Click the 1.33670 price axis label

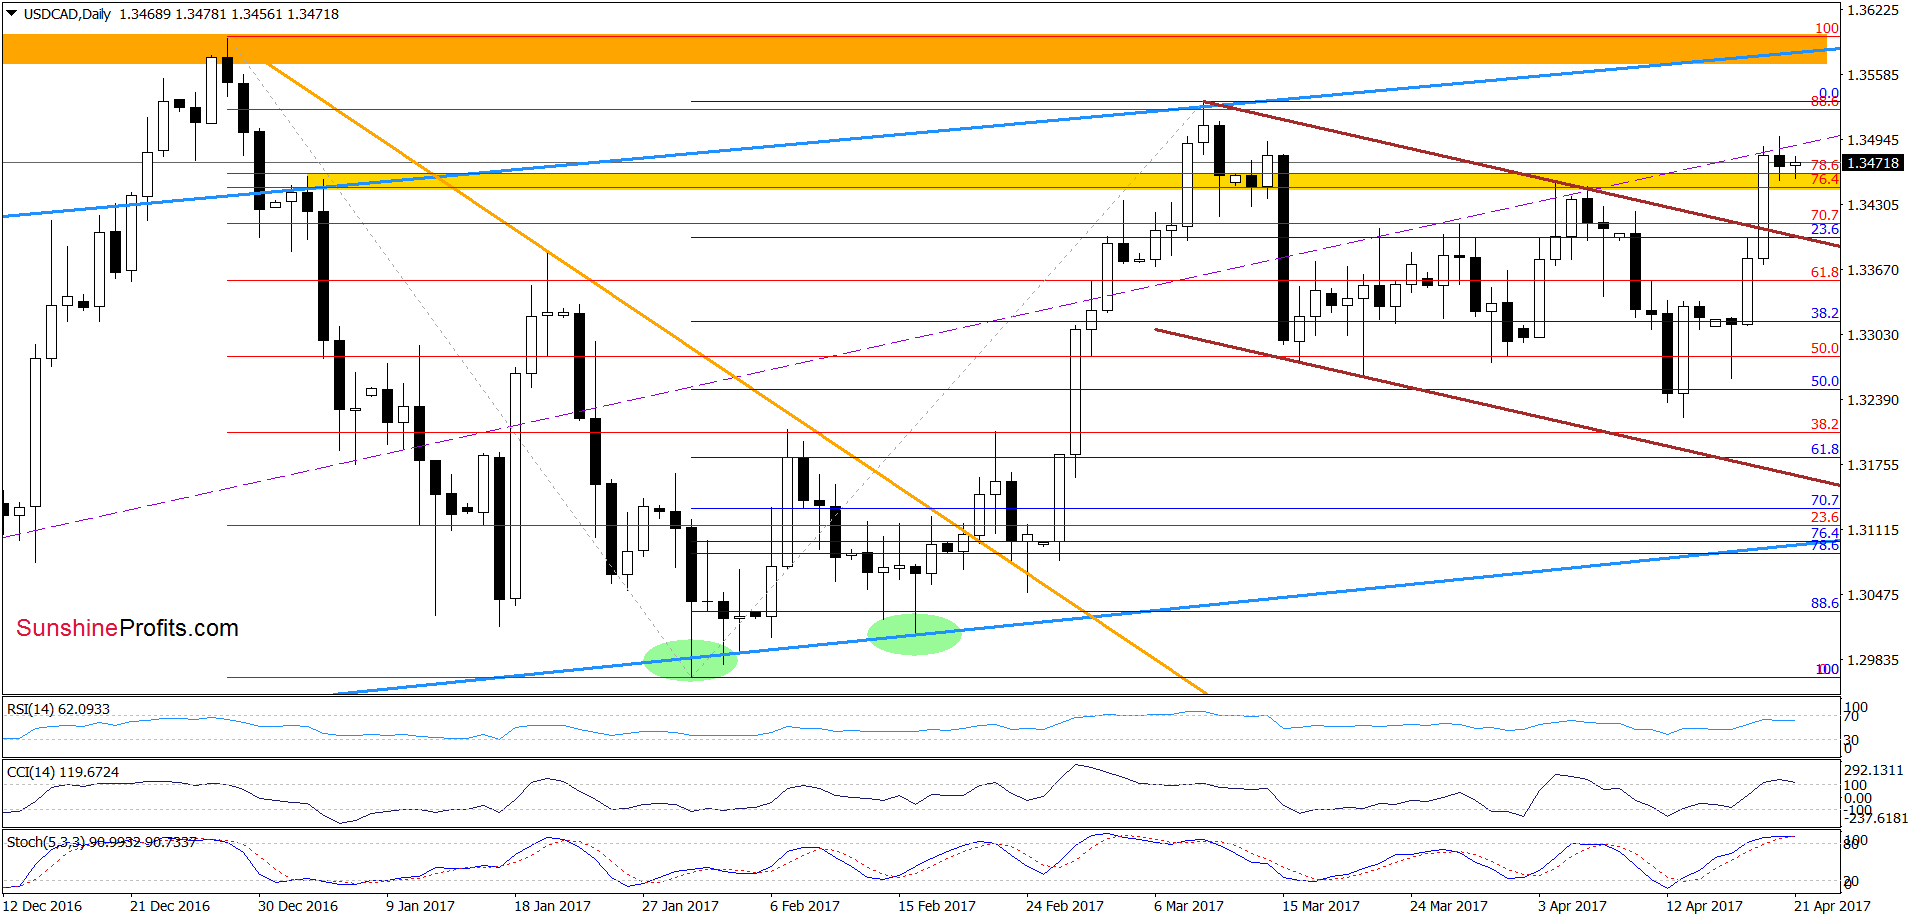pyautogui.click(x=1872, y=270)
